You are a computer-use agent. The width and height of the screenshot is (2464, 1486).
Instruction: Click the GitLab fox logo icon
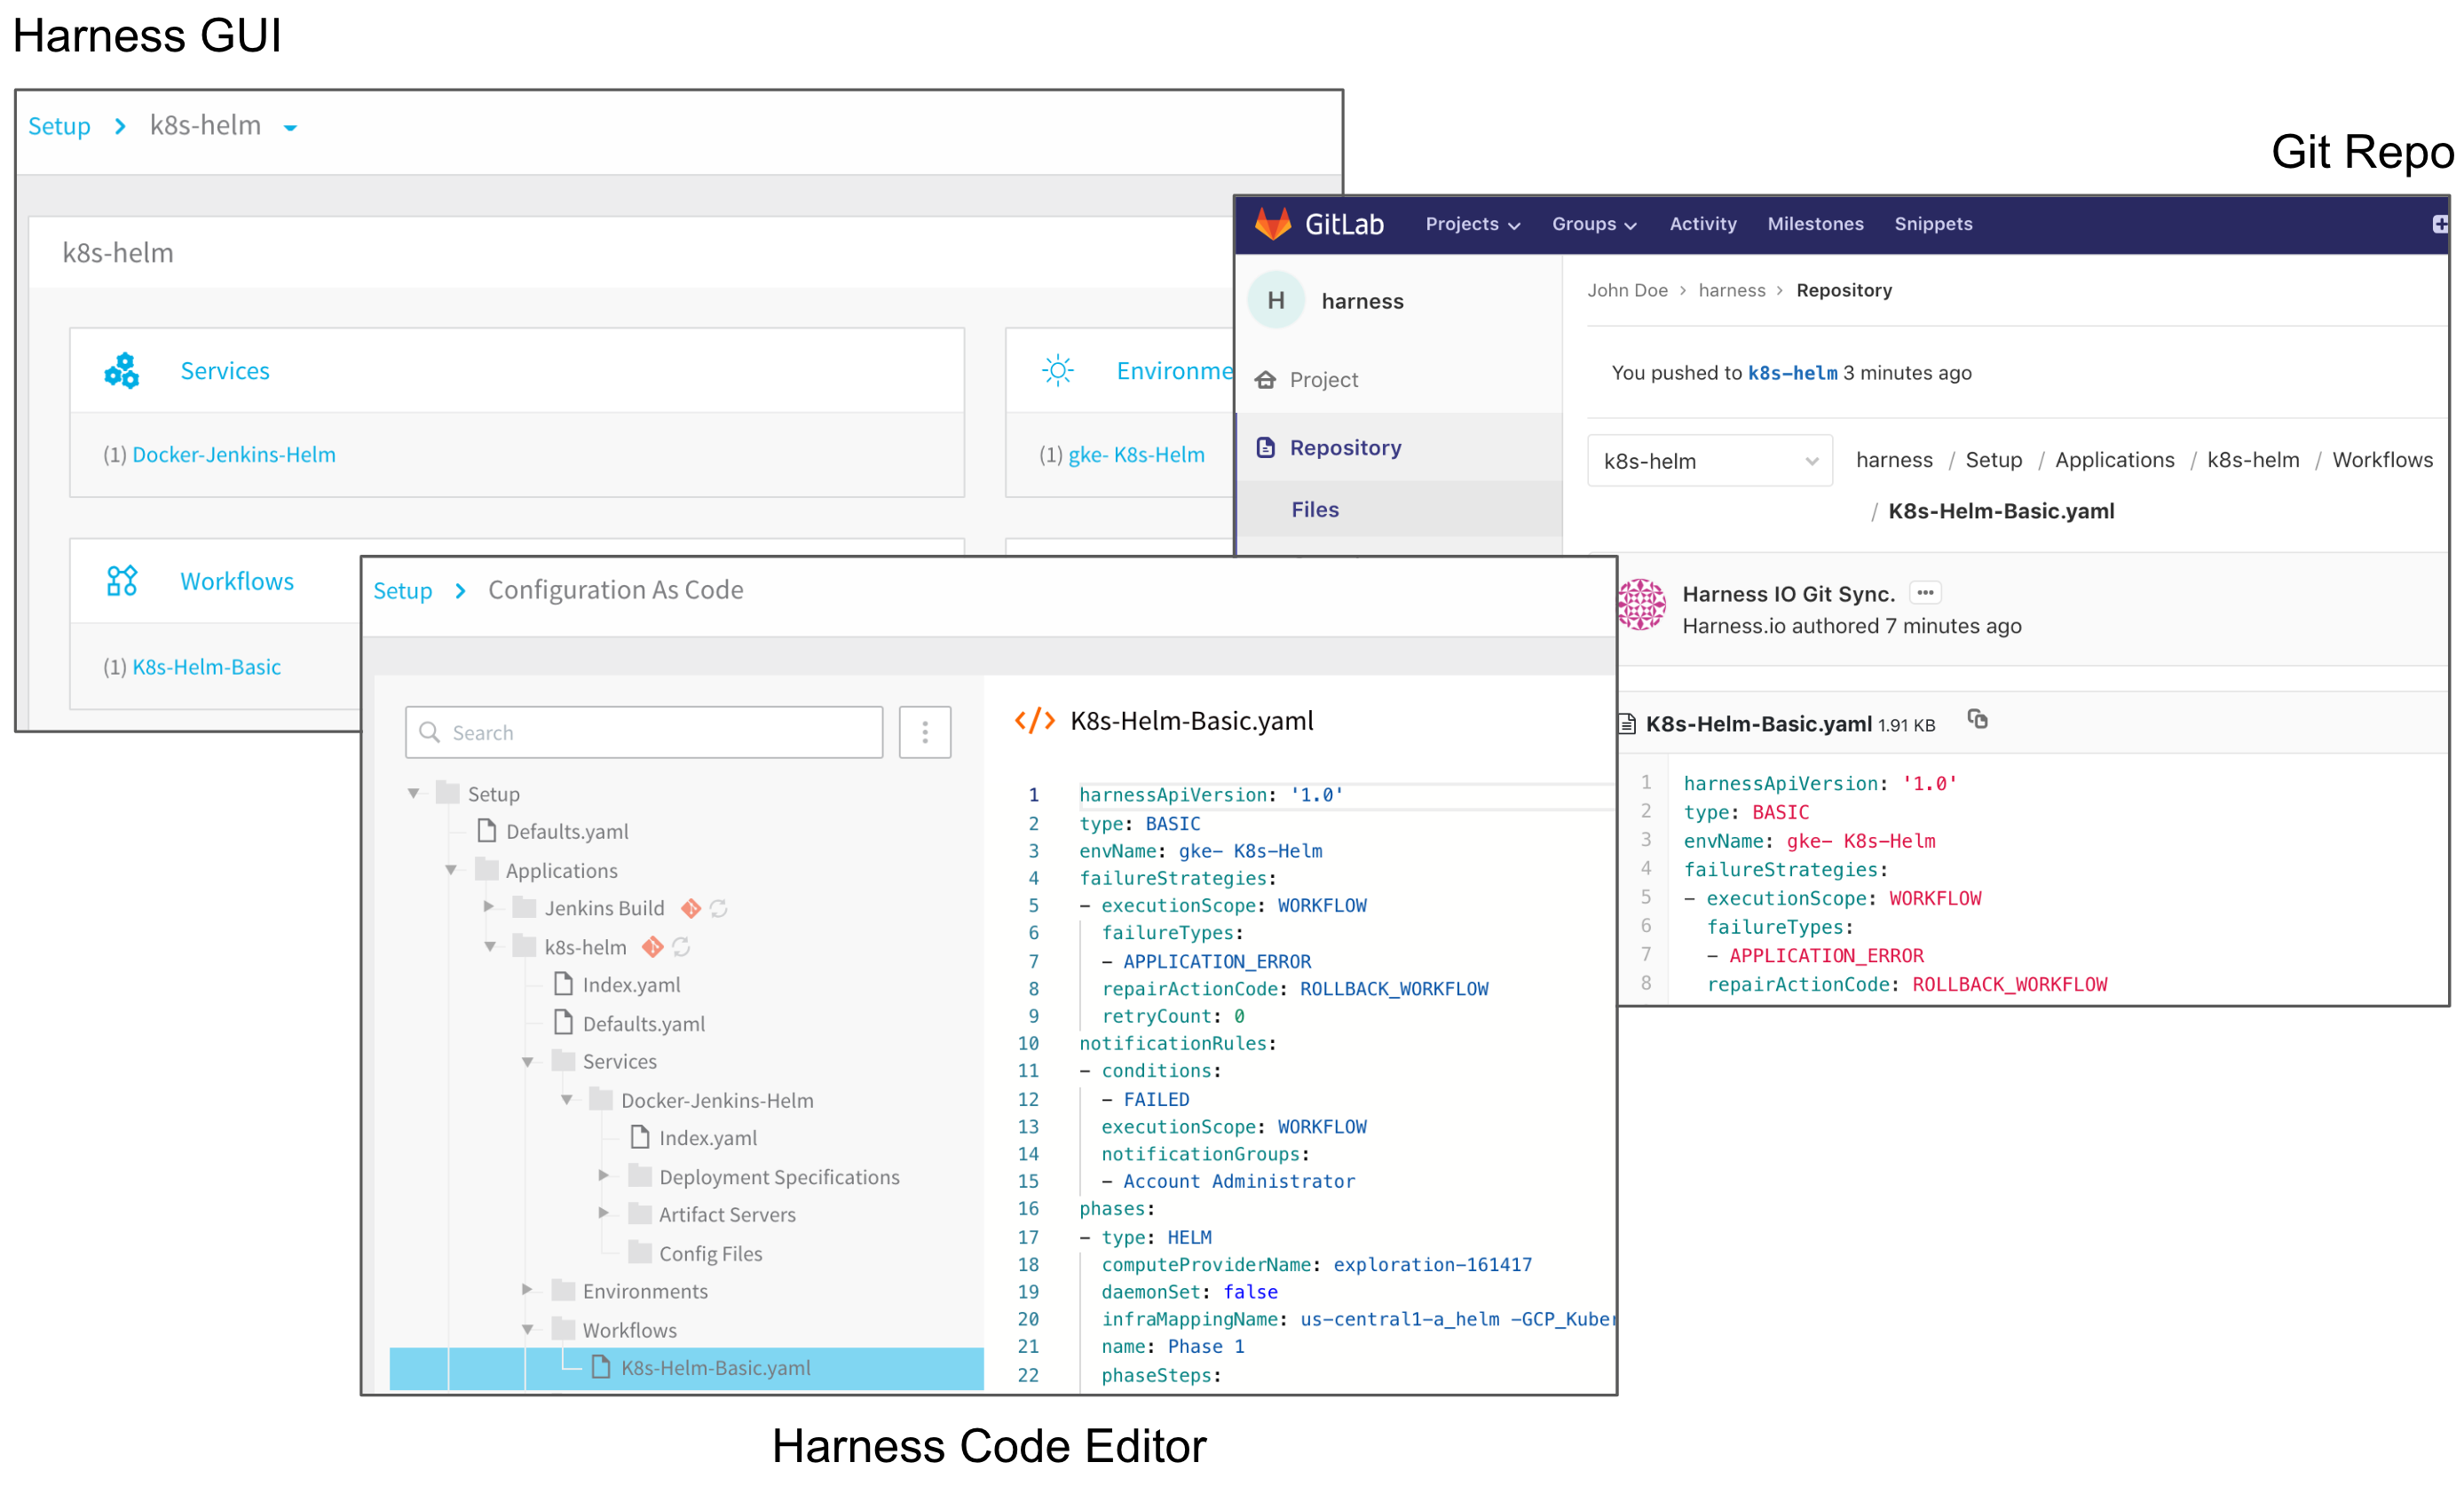(1273, 224)
